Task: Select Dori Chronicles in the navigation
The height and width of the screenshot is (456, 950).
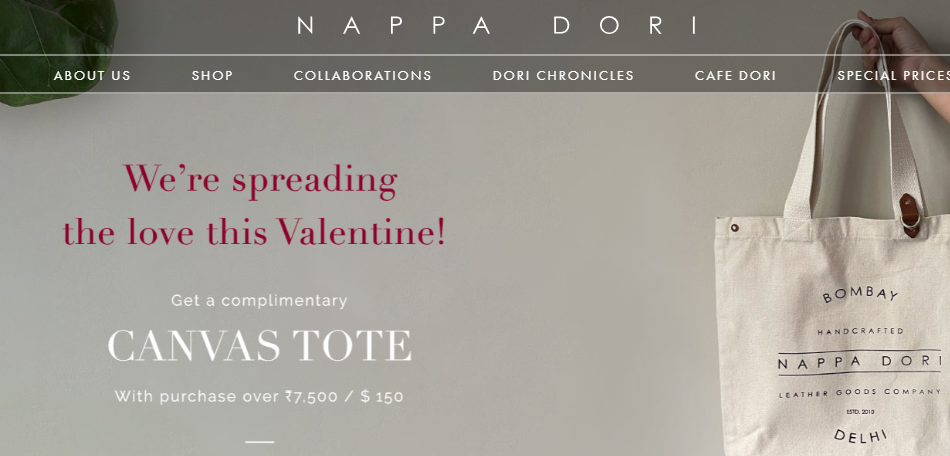Action: pos(563,76)
